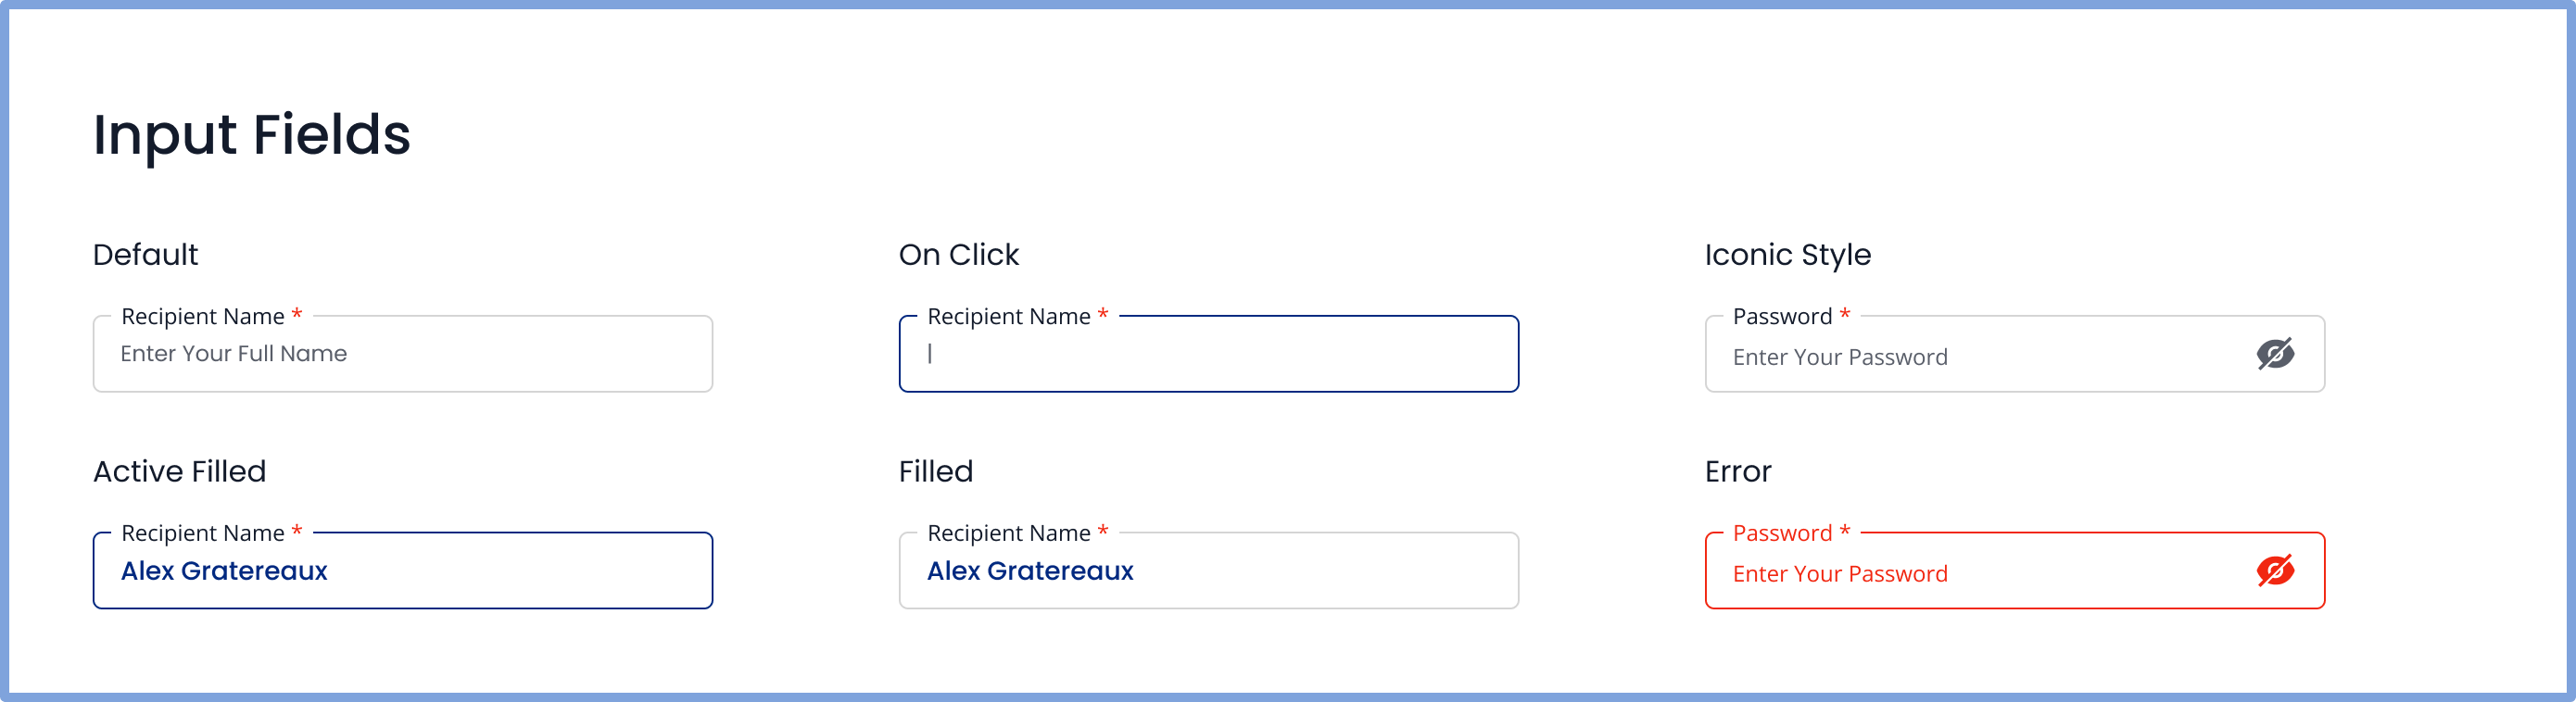
Task: Click the red eye-slash icon in Error field
Action: click(x=2275, y=571)
